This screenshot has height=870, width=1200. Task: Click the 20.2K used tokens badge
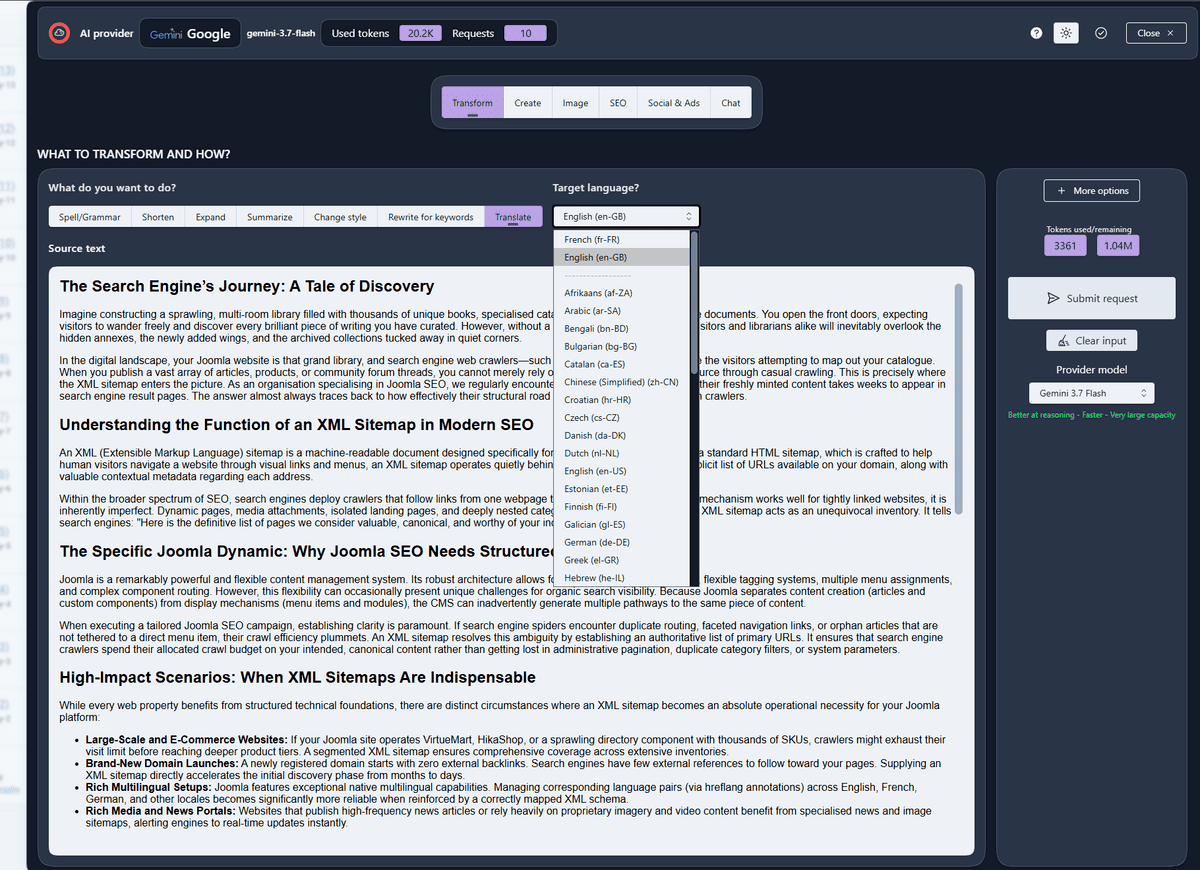[420, 33]
